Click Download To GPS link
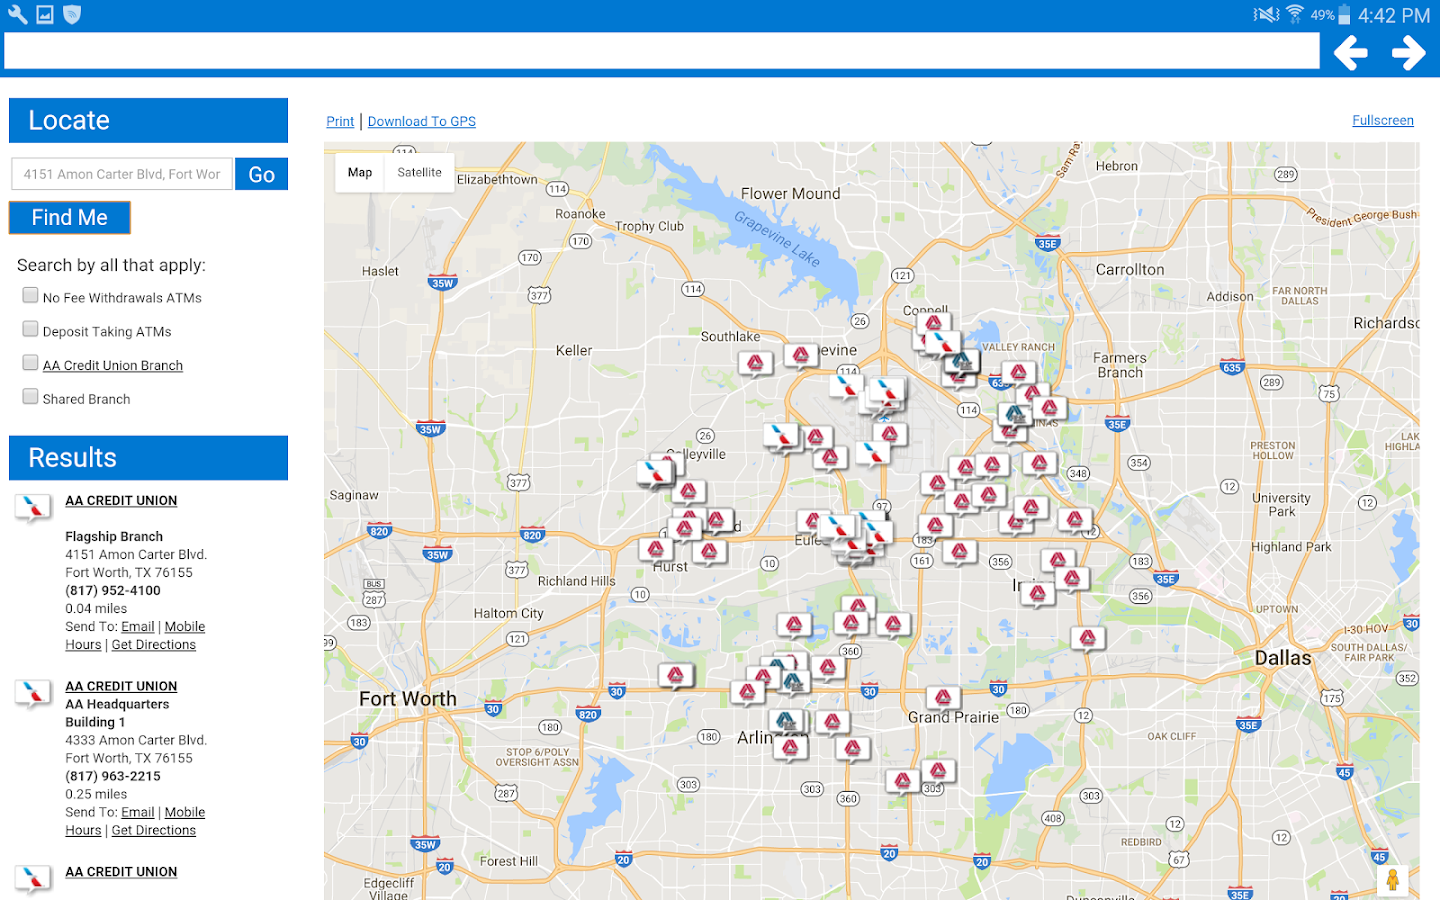Screen dimensions: 1440x900 tap(422, 121)
